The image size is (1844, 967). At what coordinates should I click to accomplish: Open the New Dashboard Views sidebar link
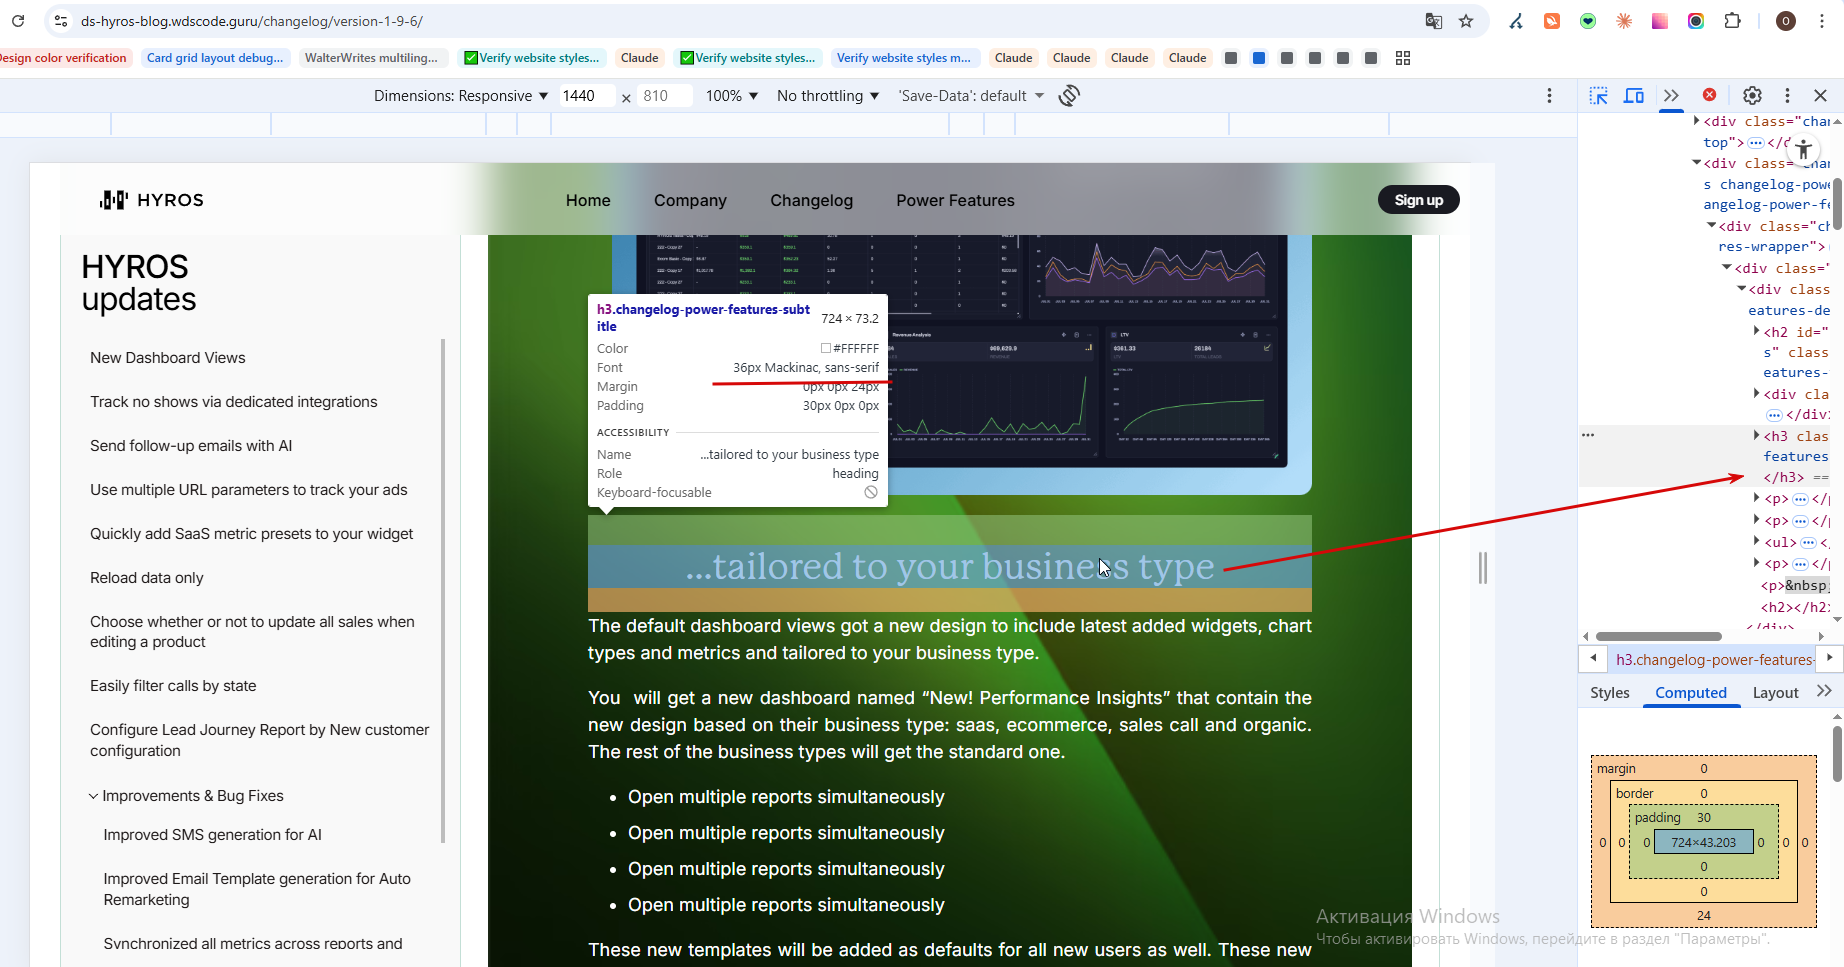pos(168,358)
